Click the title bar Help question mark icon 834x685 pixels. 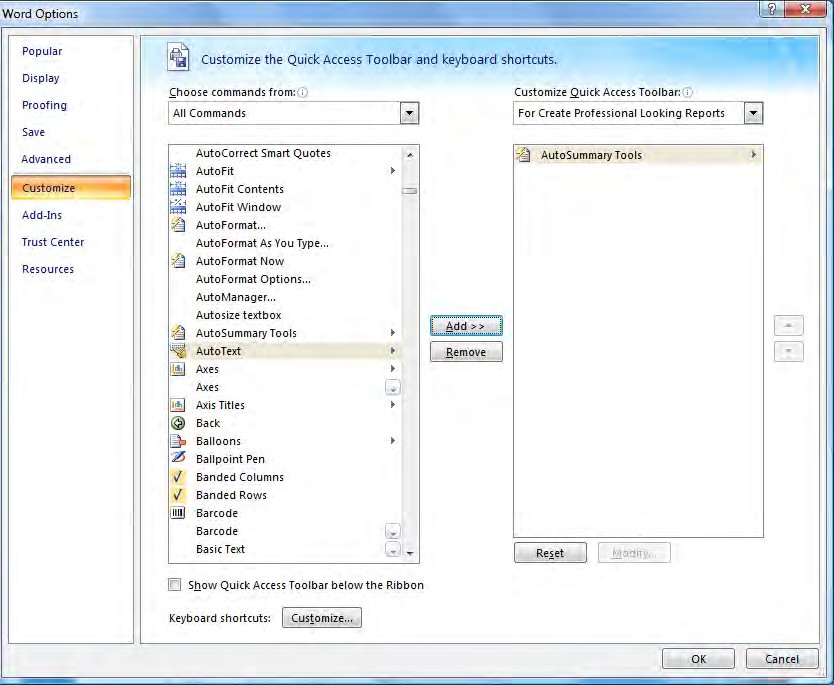click(x=769, y=10)
